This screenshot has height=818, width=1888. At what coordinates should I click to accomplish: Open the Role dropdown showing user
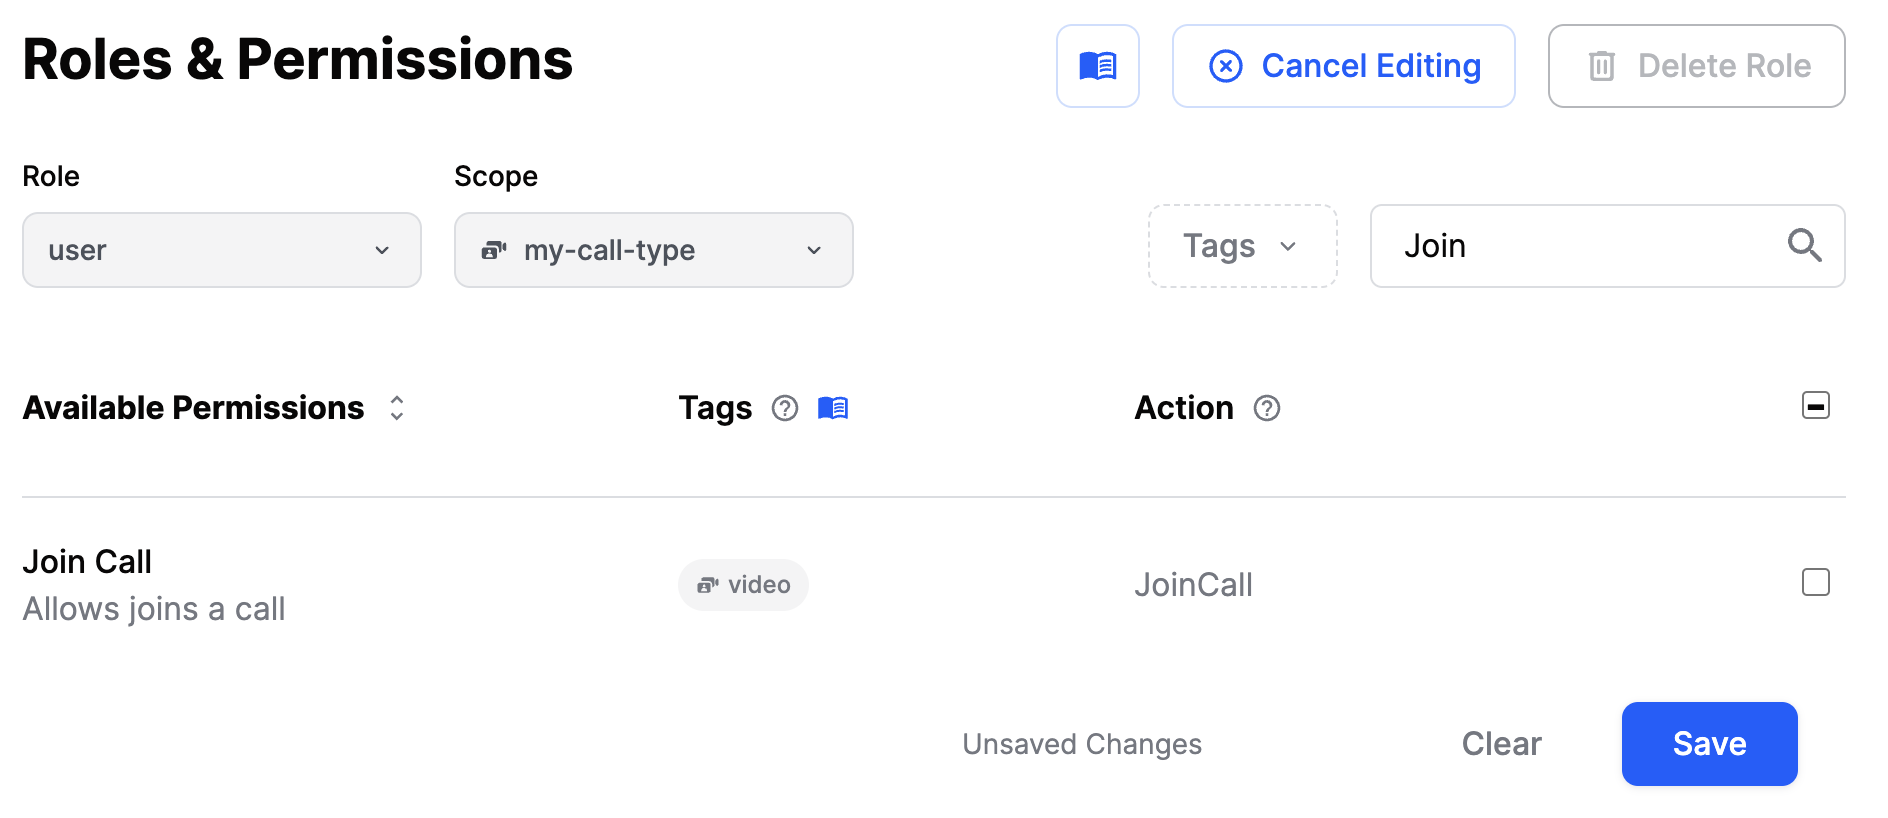[x=221, y=250]
